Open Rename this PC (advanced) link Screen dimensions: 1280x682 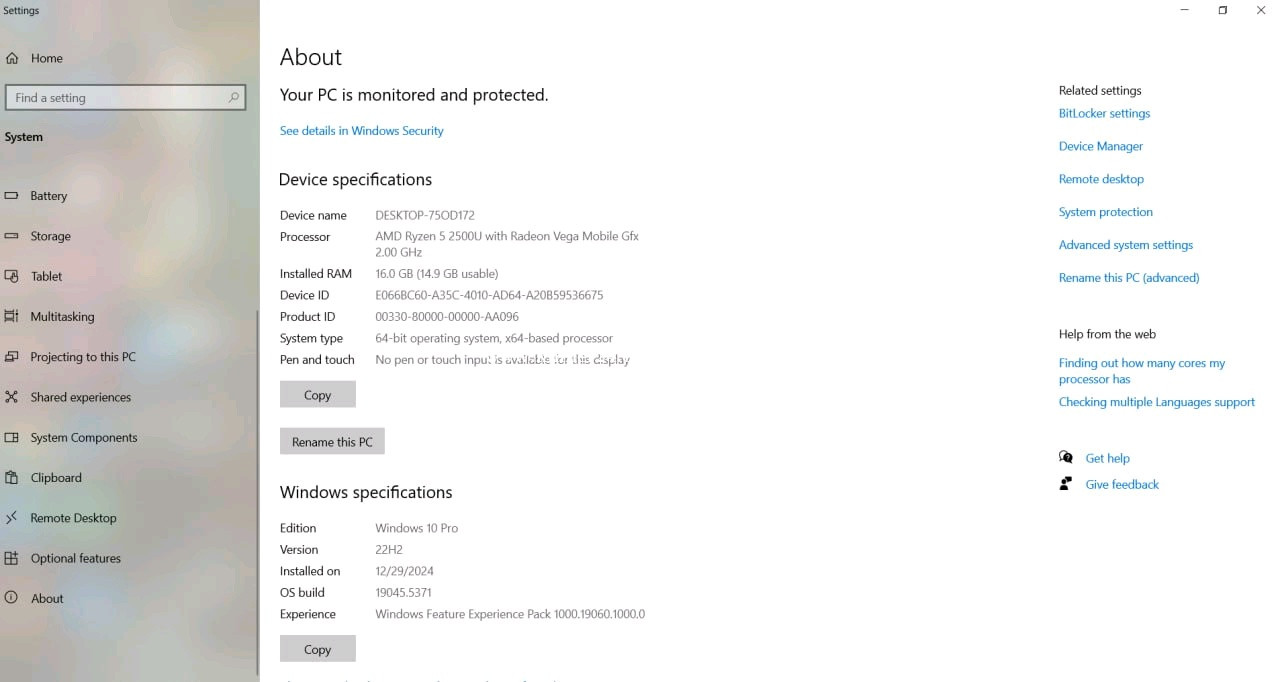[x=1129, y=278]
